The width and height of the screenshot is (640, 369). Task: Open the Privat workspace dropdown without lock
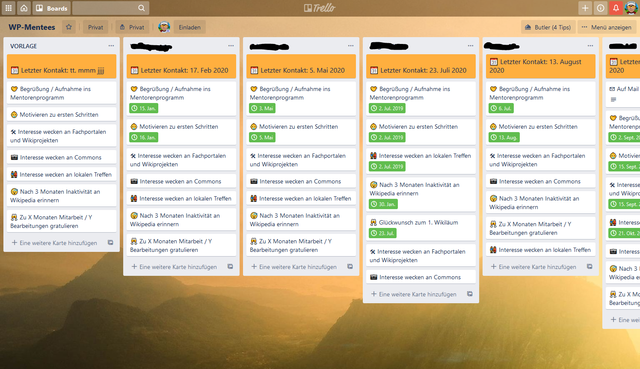tap(96, 27)
